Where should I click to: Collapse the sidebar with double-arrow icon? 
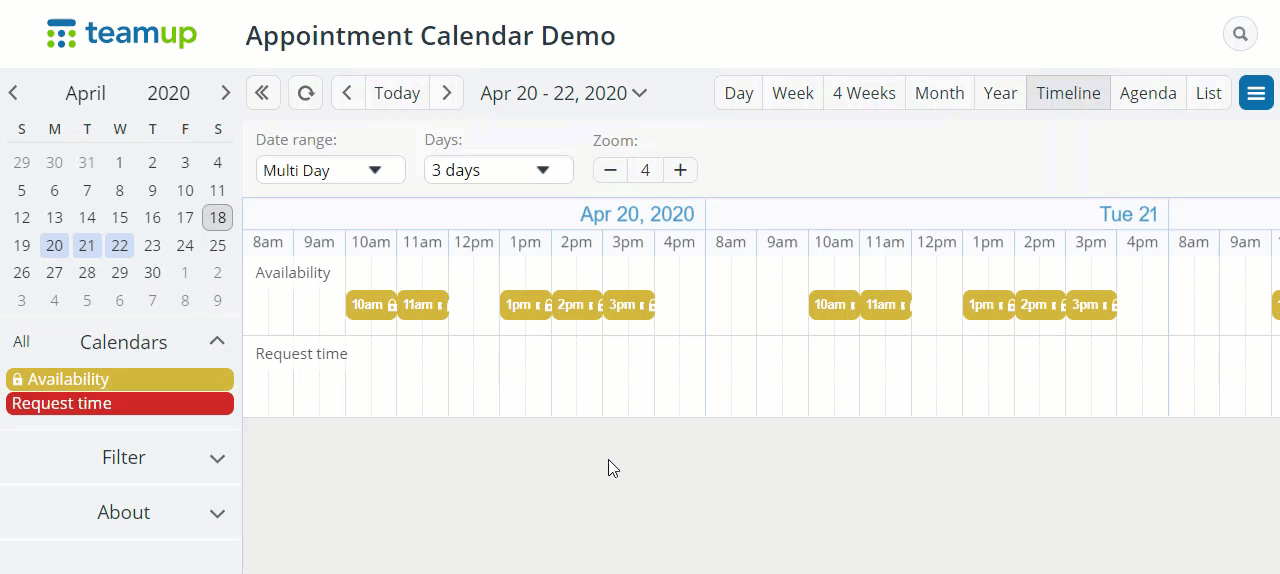click(x=262, y=93)
